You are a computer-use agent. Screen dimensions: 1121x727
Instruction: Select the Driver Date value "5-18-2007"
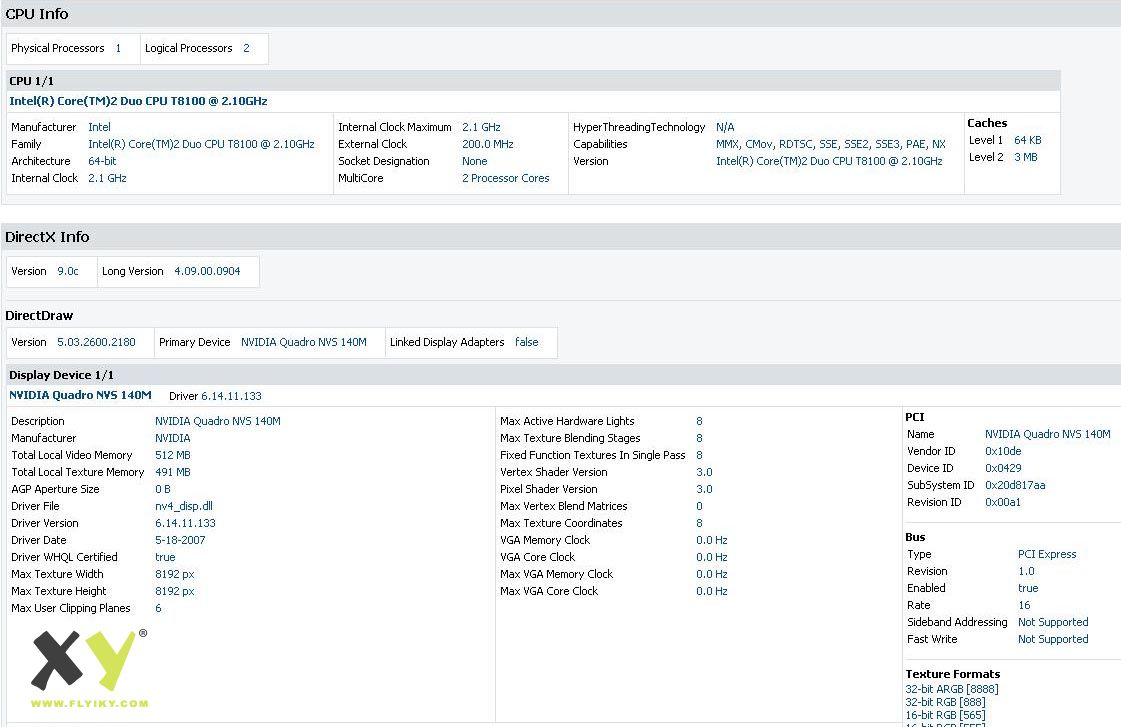pyautogui.click(x=180, y=540)
